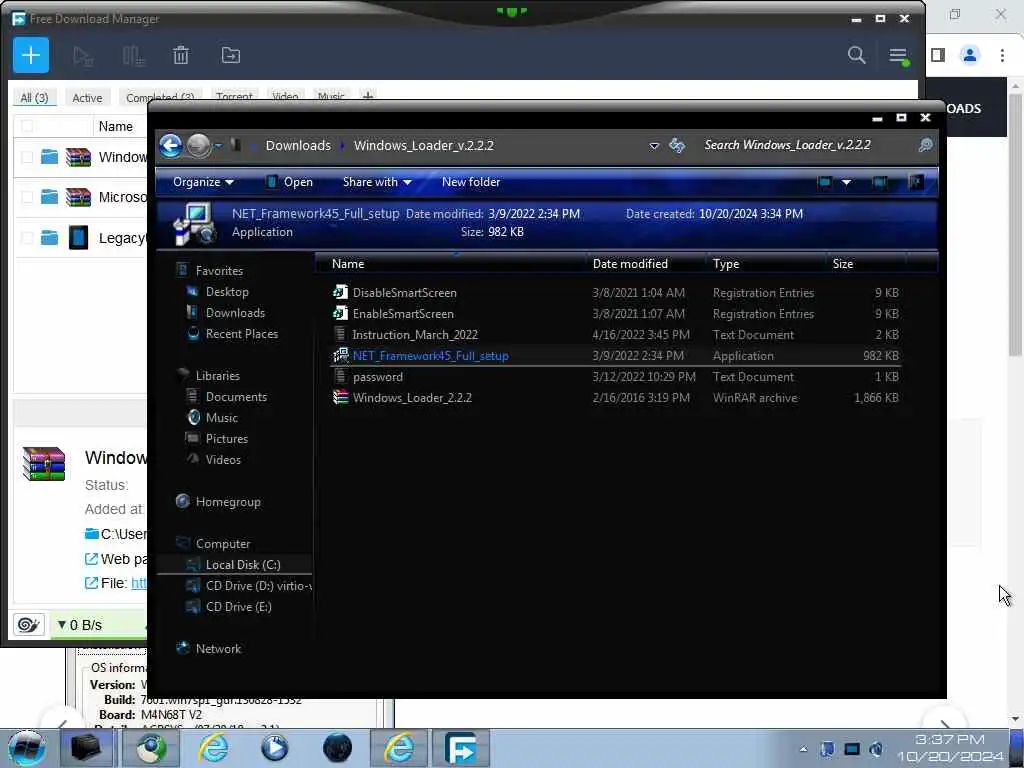Click the blue add download plus button
1024x768 pixels.
(31, 56)
